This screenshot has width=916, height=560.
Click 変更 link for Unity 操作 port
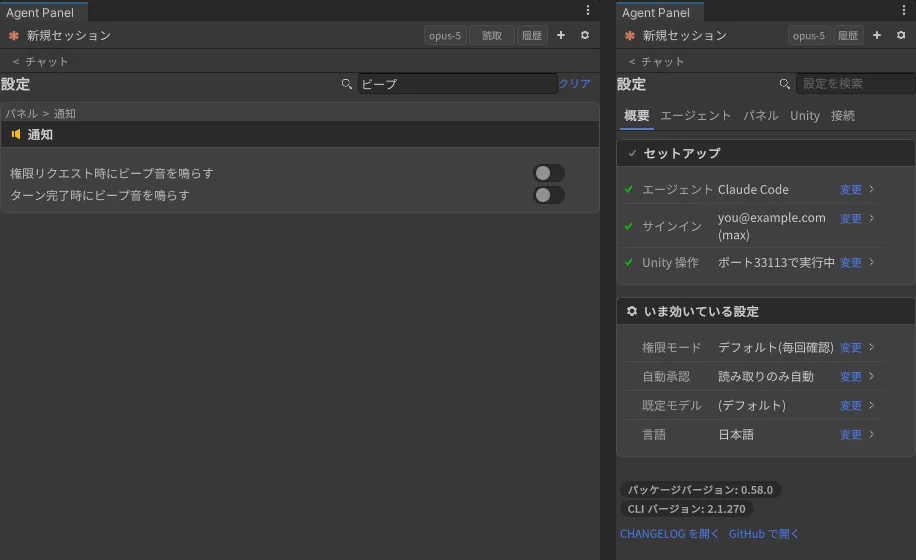[x=851, y=263]
